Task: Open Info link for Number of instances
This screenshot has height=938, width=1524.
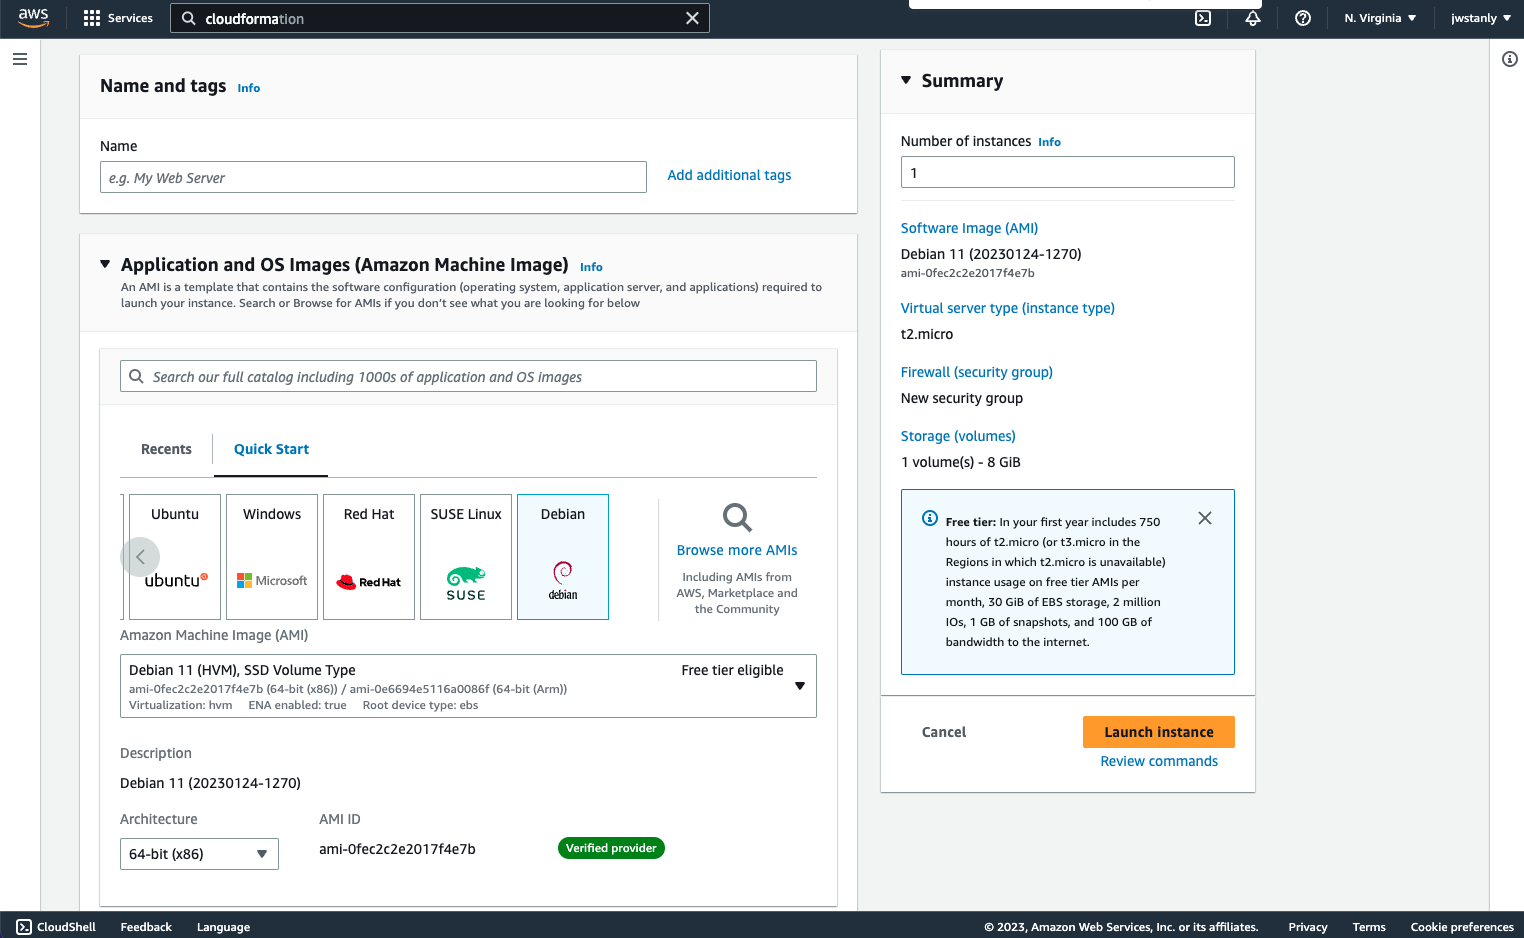Action: pyautogui.click(x=1049, y=142)
